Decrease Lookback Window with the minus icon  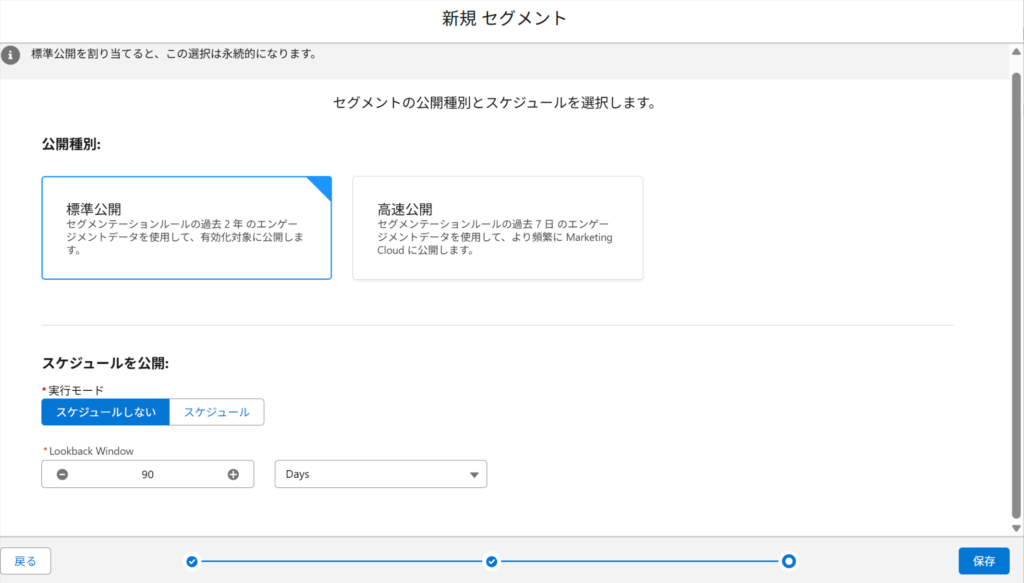(62, 475)
